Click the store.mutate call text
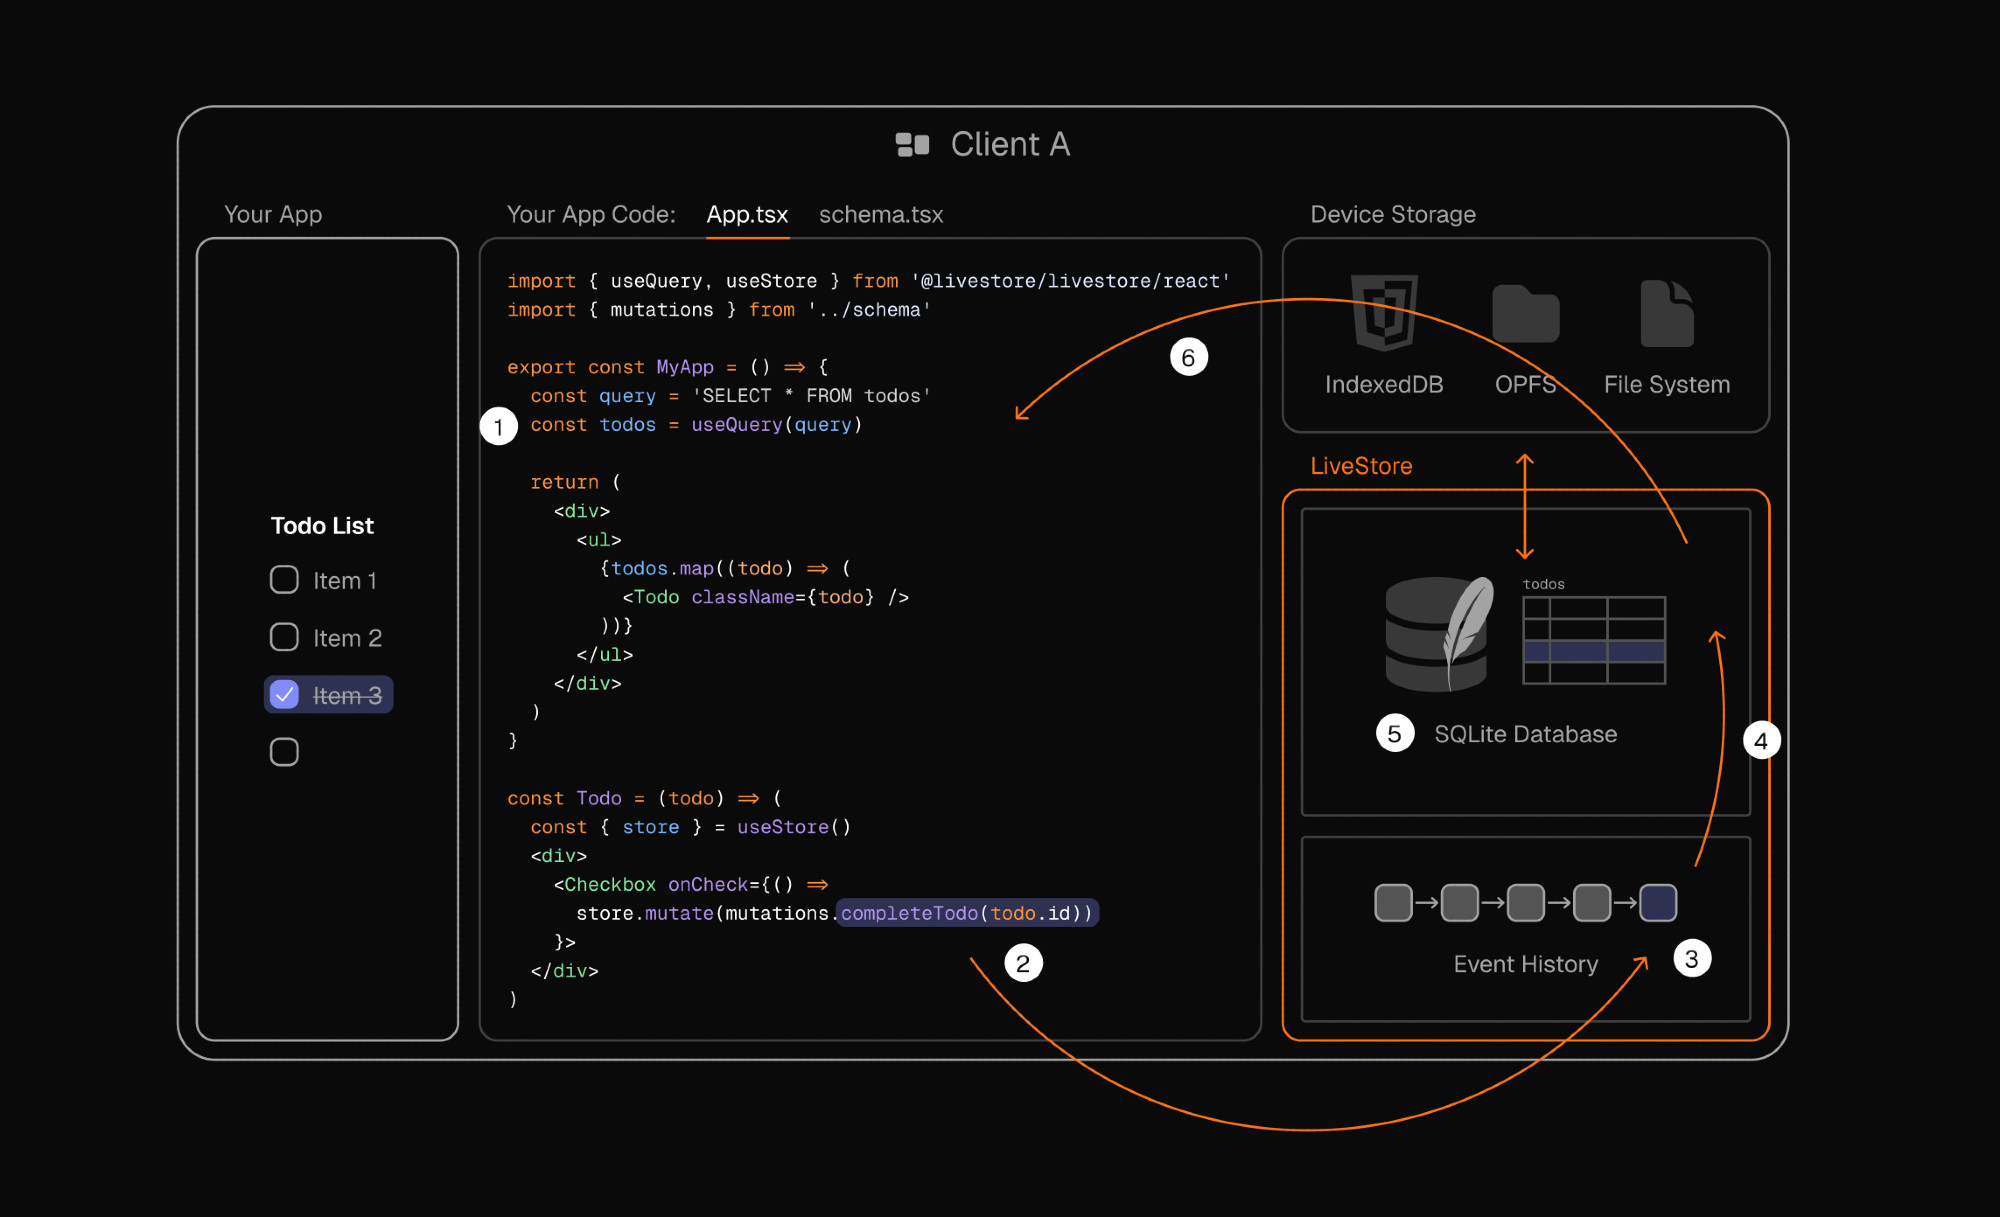The height and width of the screenshot is (1217, 2000). click(645, 913)
